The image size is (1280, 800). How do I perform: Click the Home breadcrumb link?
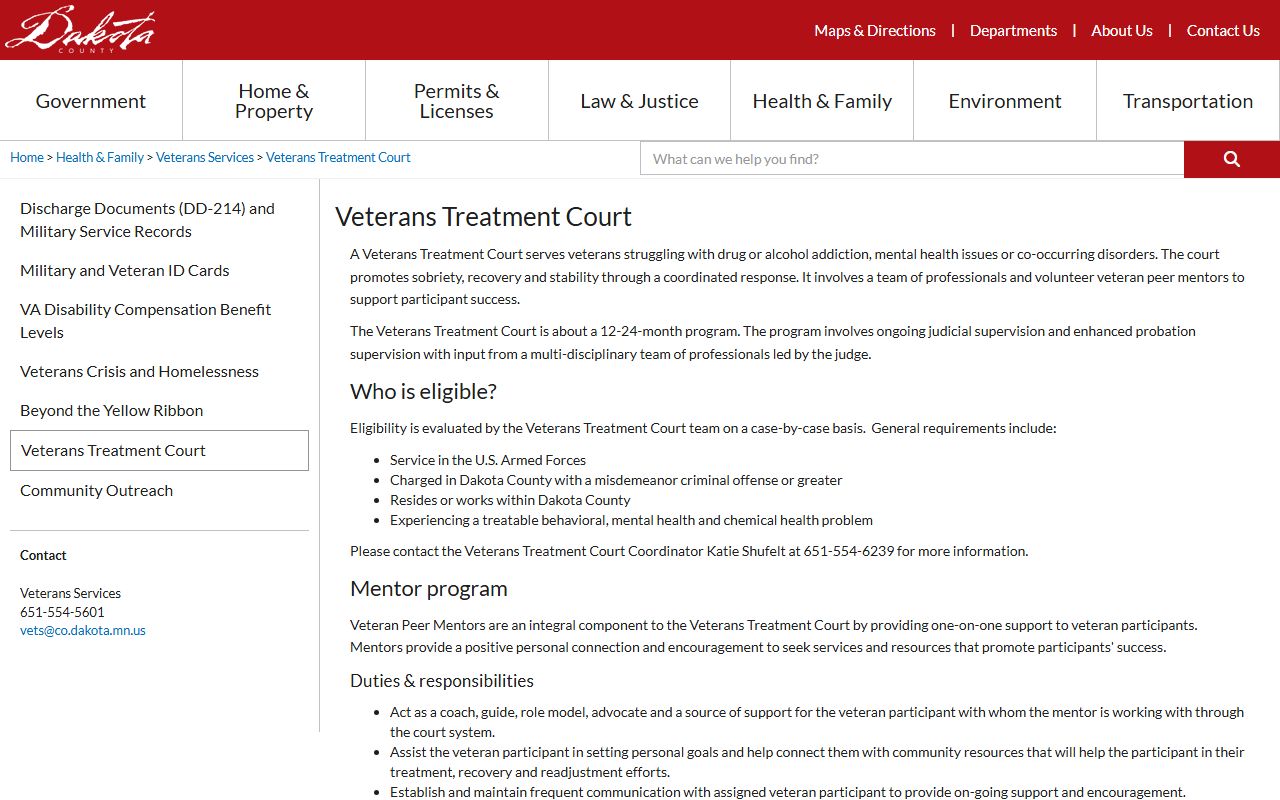(27, 157)
